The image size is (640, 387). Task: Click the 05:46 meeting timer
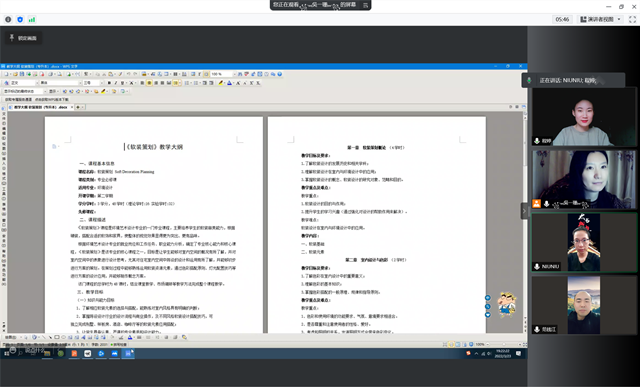pyautogui.click(x=562, y=19)
